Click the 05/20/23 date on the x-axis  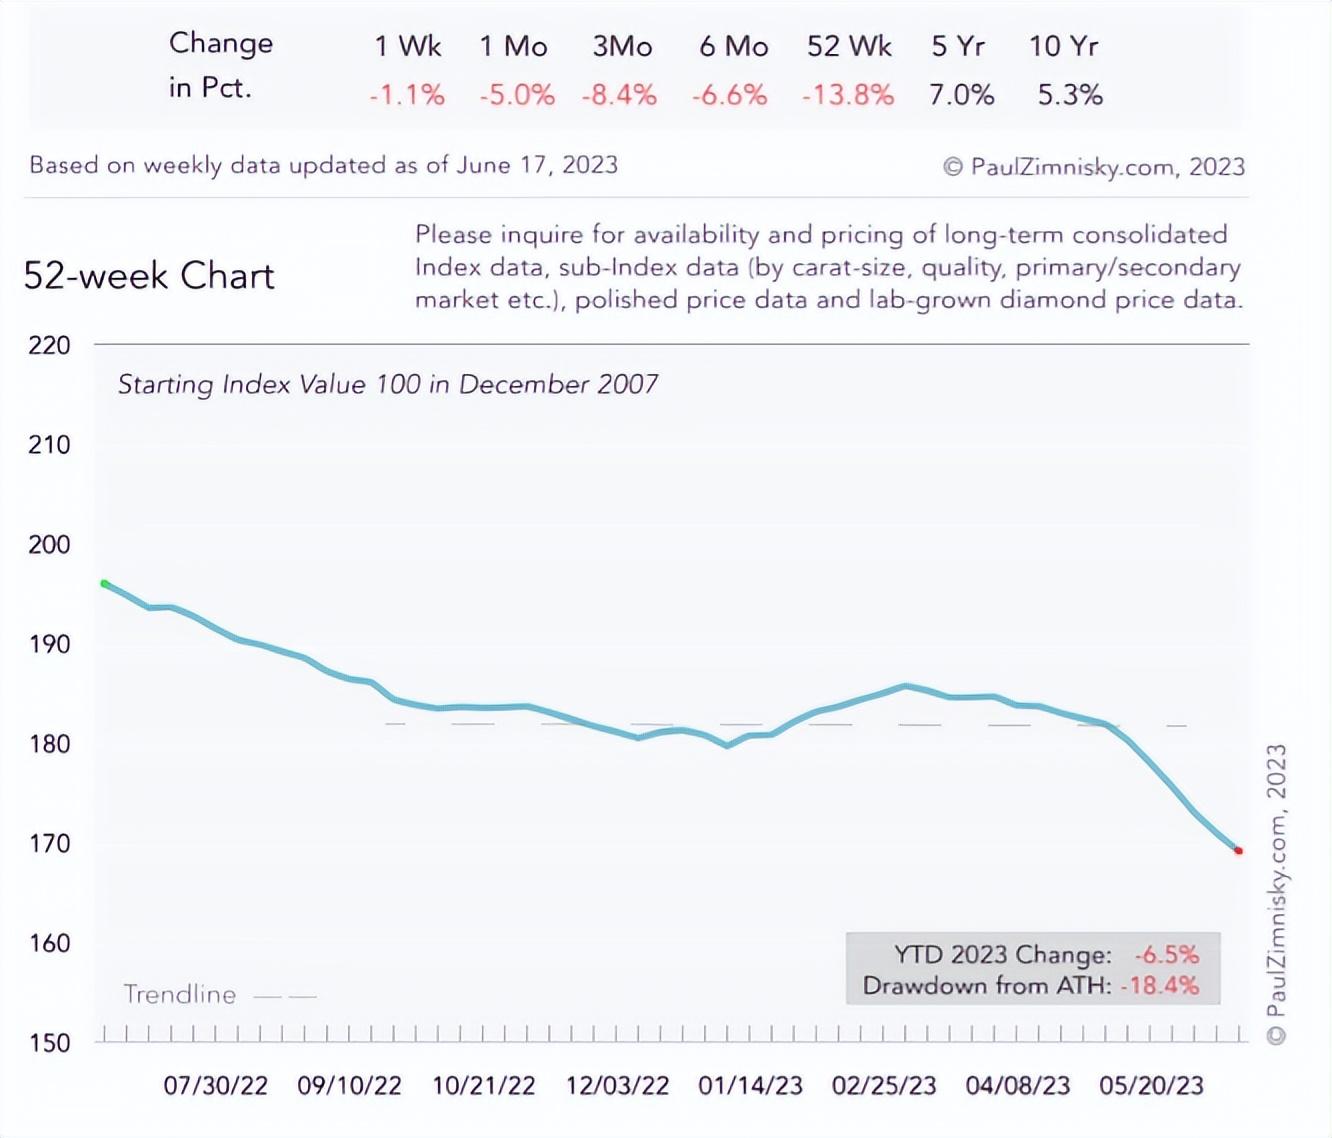point(1152,1086)
